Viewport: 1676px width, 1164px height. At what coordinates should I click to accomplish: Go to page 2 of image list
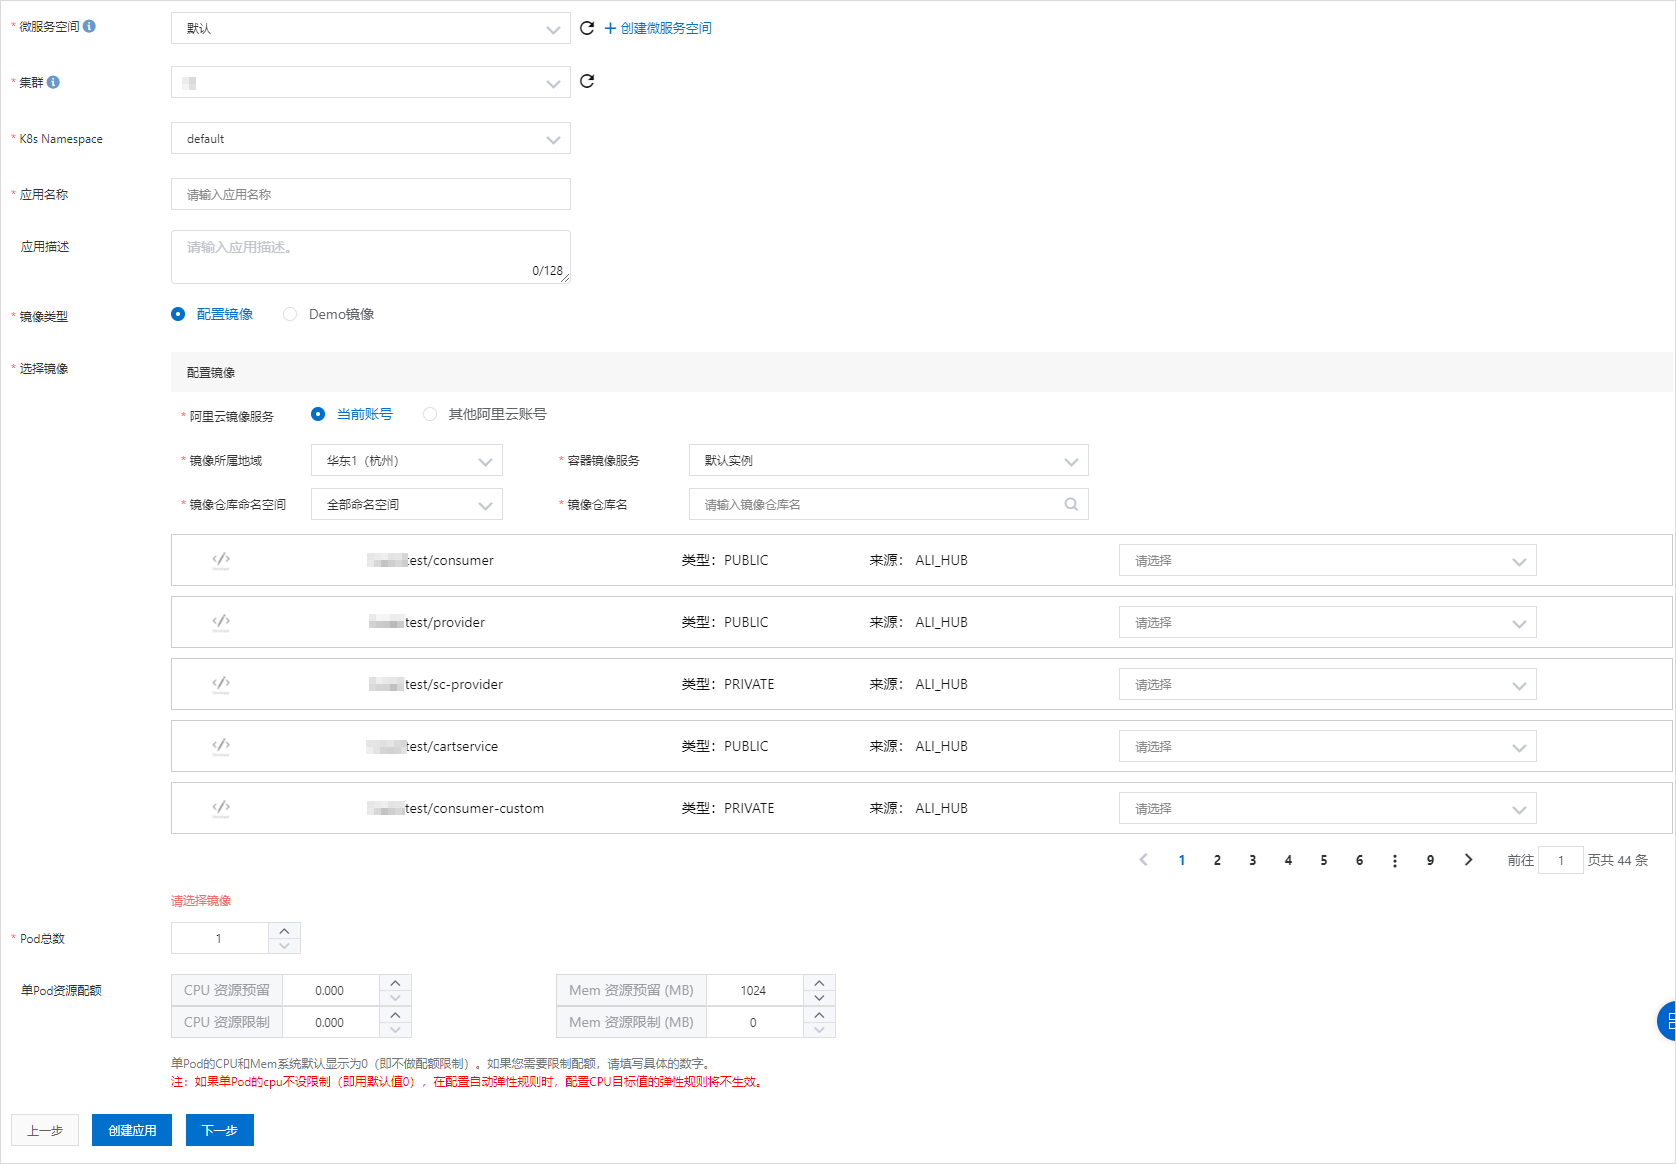pos(1217,860)
